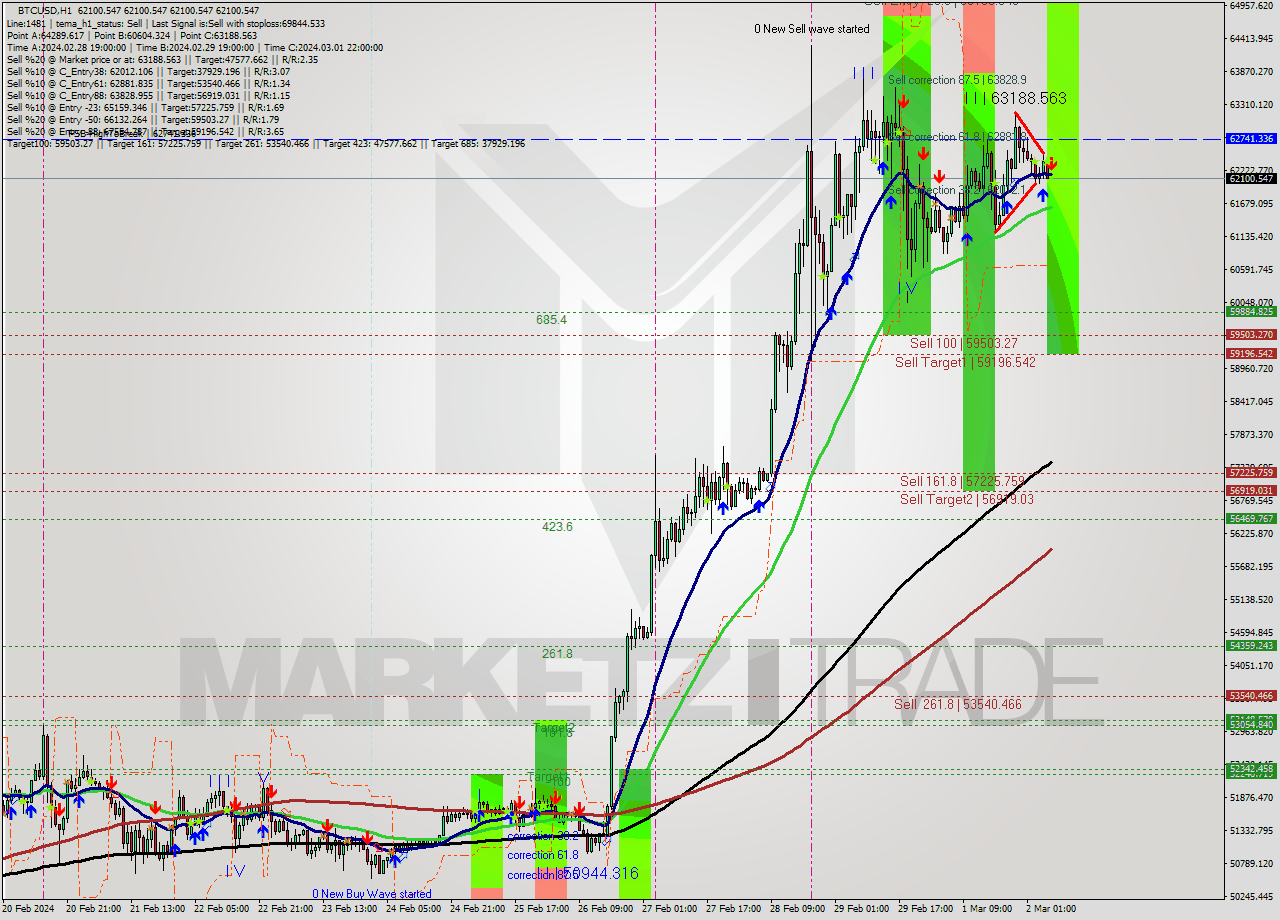Click the 64957.025 top axis price
Viewport: 1280px width, 920px height.
coord(1251,6)
